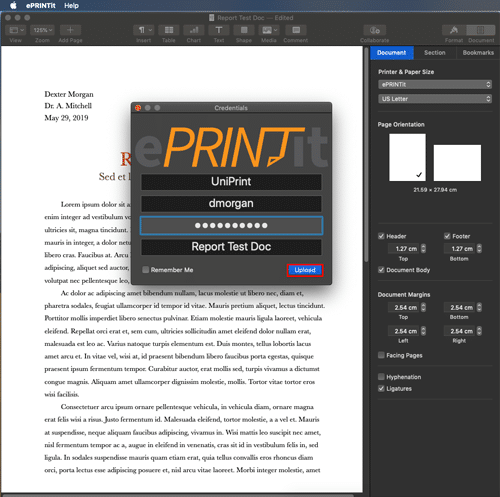The image size is (500, 497).
Task: Open the View toolbar menu
Action: click(x=16, y=30)
